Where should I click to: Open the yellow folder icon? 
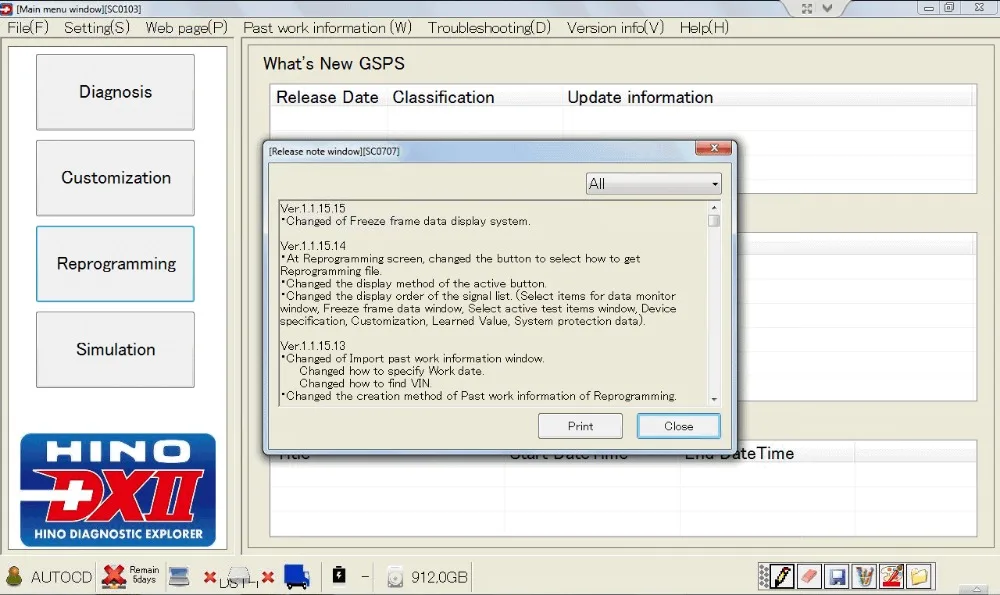[919, 577]
